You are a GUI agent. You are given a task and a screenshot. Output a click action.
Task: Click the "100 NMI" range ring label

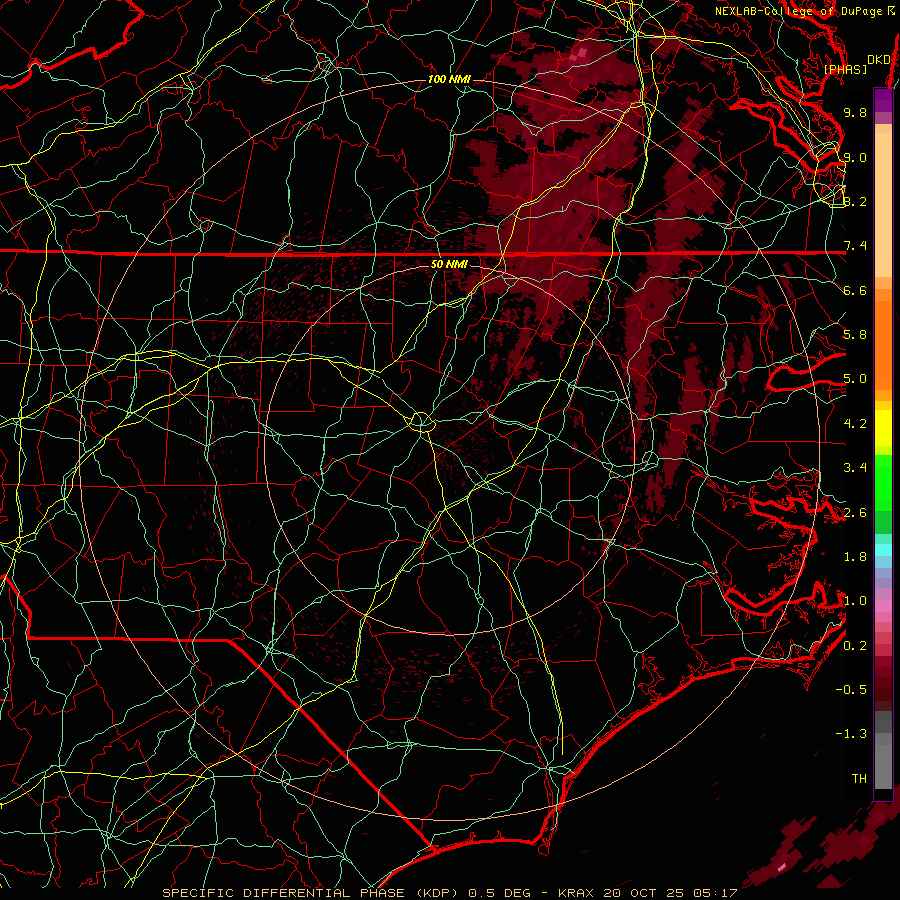(449, 79)
